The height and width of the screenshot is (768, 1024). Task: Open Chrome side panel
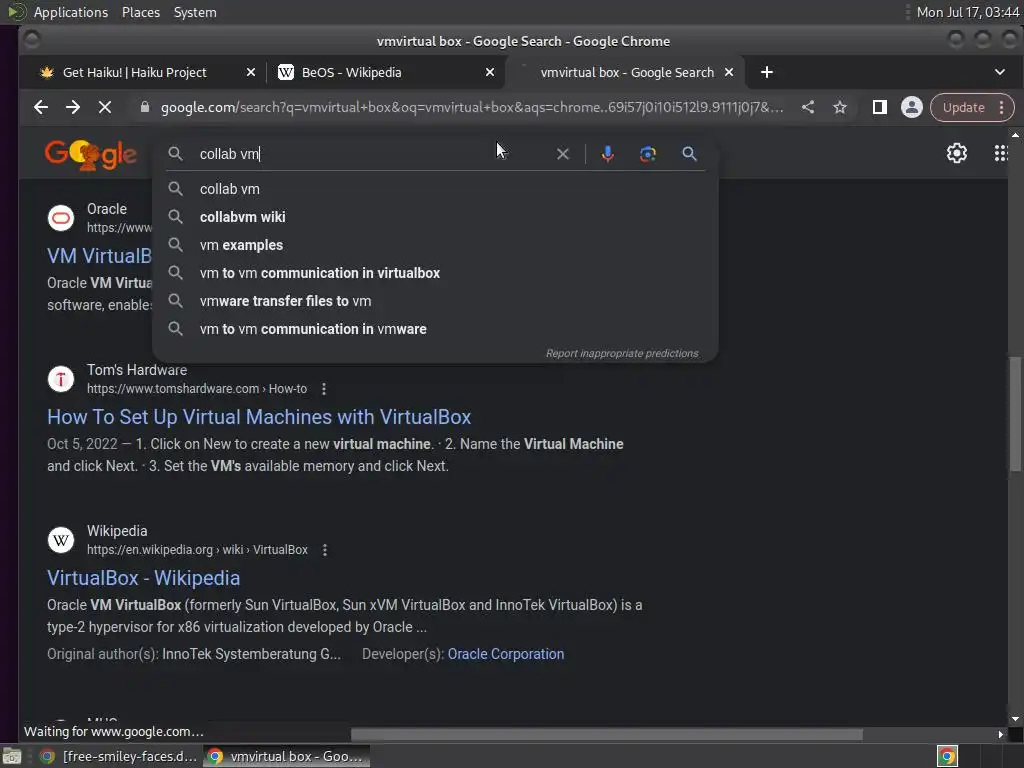point(880,107)
